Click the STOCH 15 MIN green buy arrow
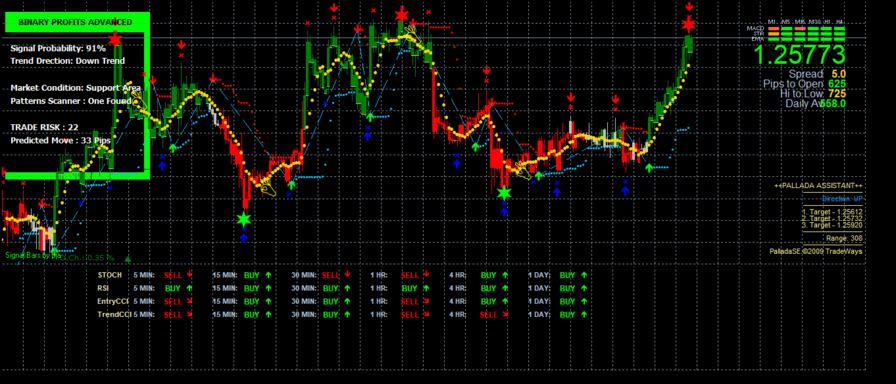Screen dimensions: 896x384 [x=268, y=275]
